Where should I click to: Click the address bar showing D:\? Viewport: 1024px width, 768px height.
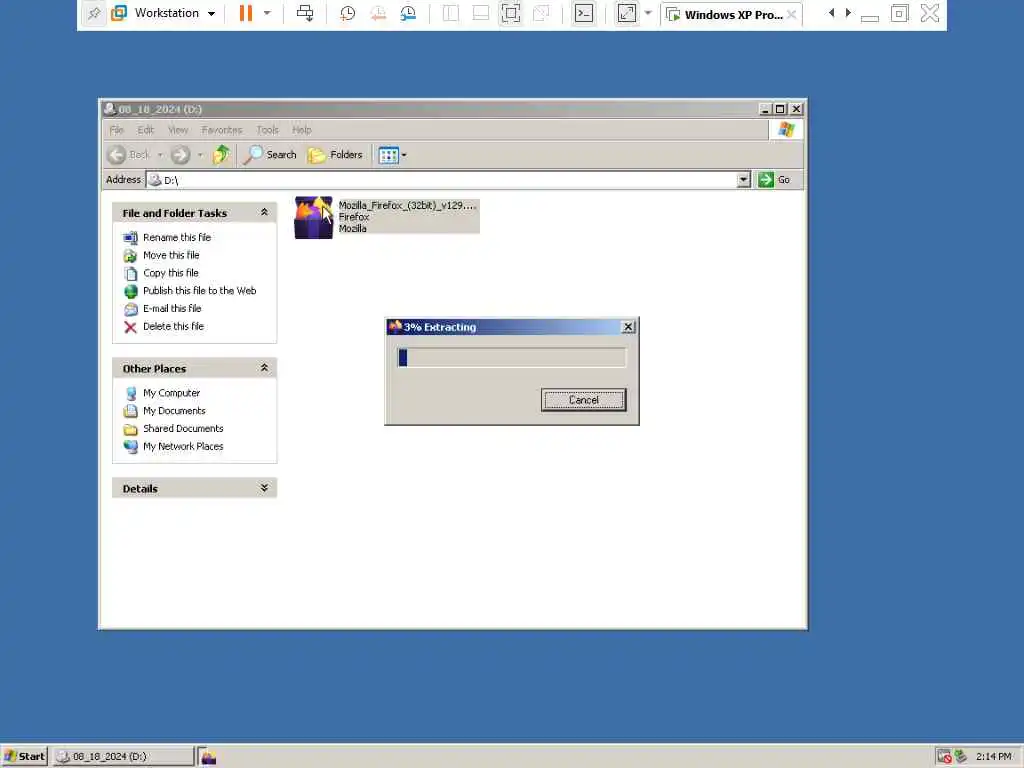pos(442,180)
